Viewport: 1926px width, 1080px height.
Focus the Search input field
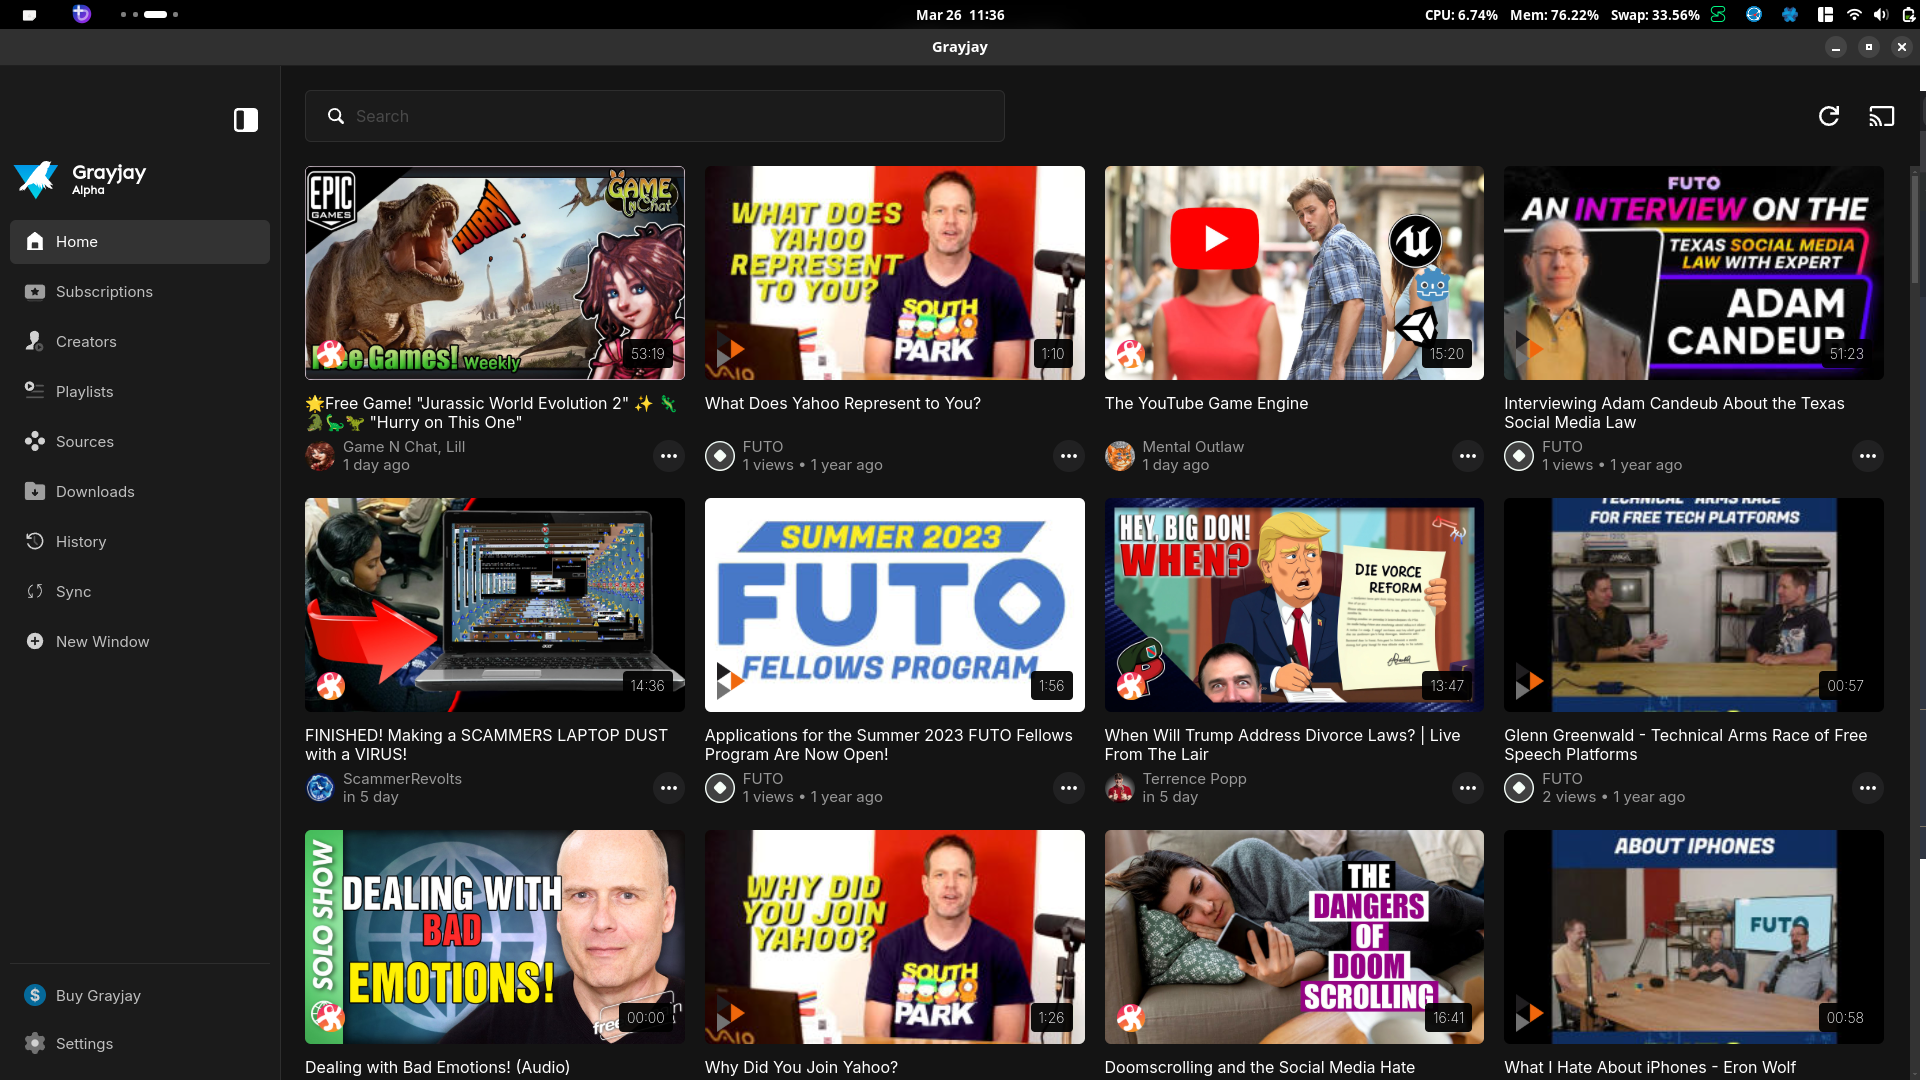click(x=655, y=116)
